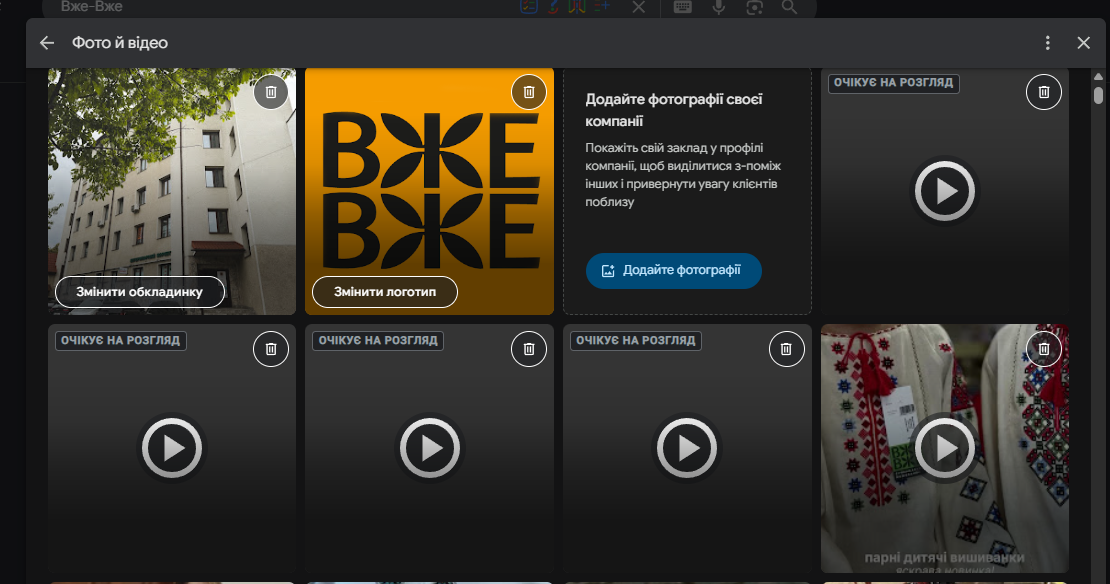Delete the orange ВЖЕ ВЖЕ logo image
Viewport: 1110px width, 584px height.
point(529,92)
